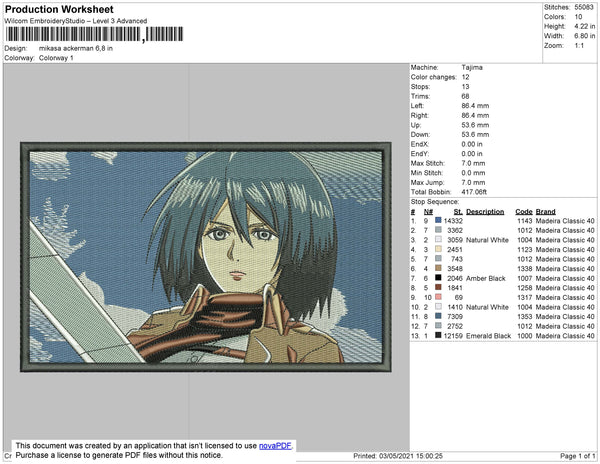This screenshot has height=464, width=600.
Task: Pick the white swatch in stop row 3
Action: [438, 239]
